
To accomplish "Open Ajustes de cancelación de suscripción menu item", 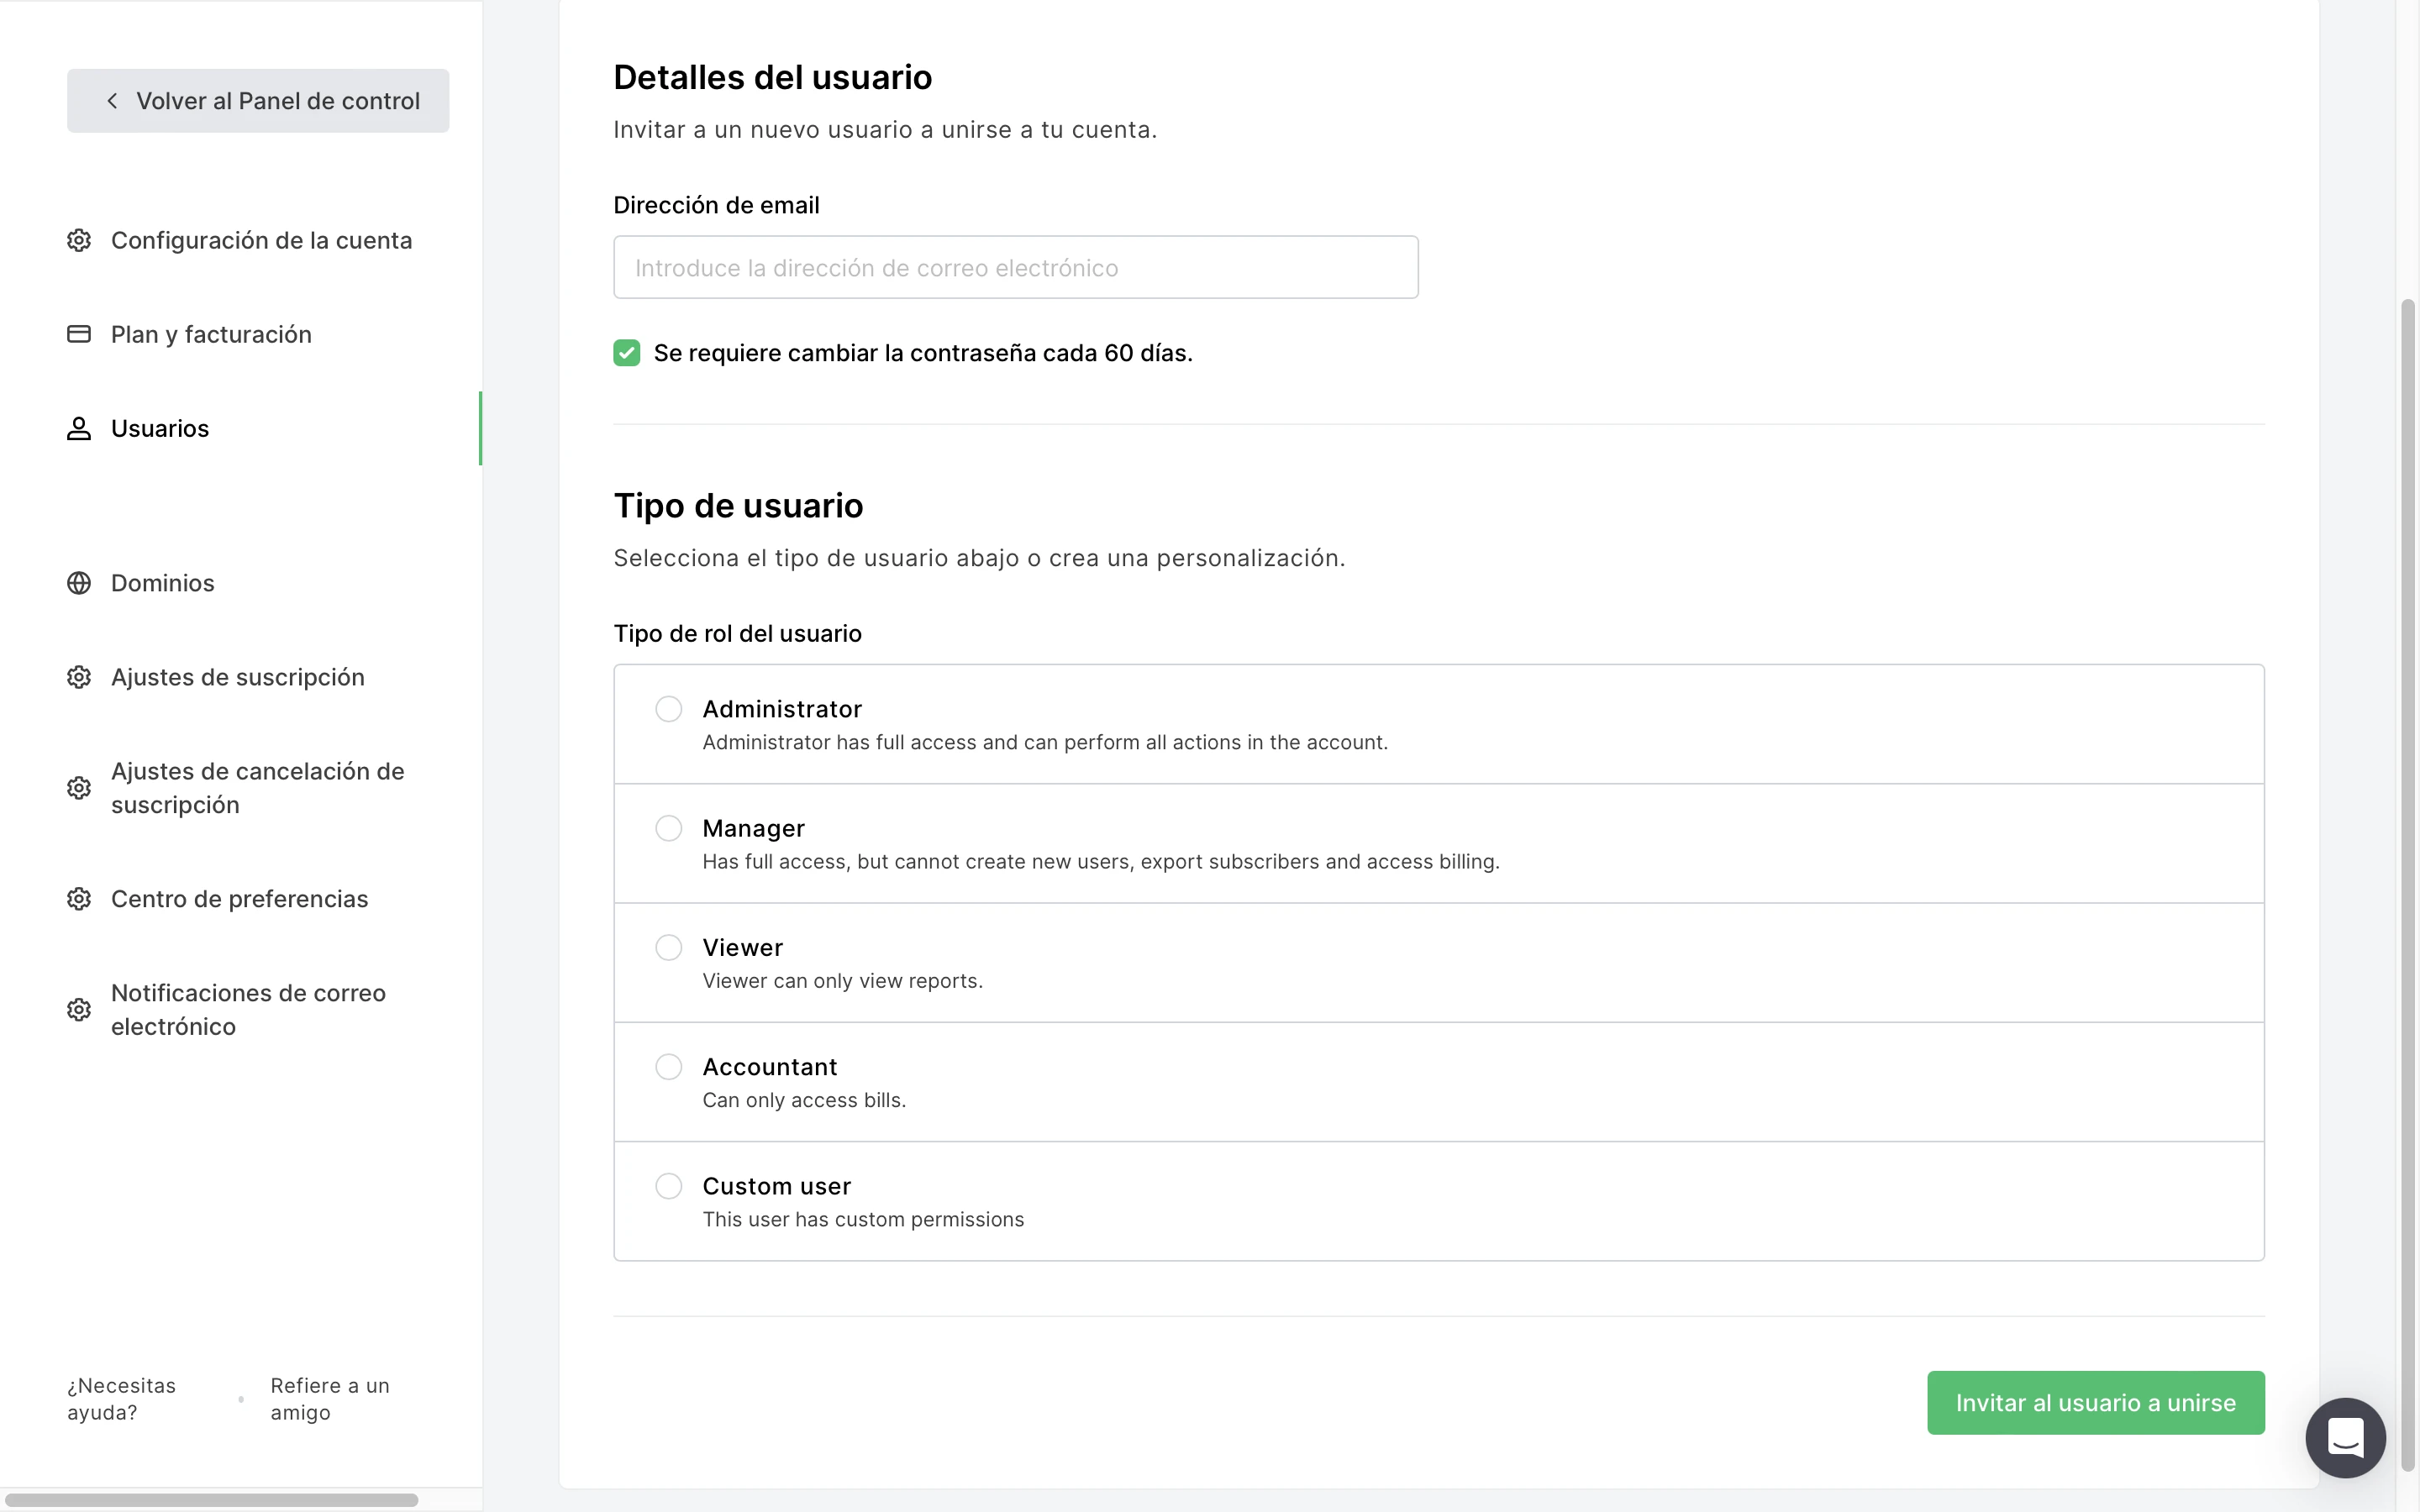I will (x=257, y=788).
